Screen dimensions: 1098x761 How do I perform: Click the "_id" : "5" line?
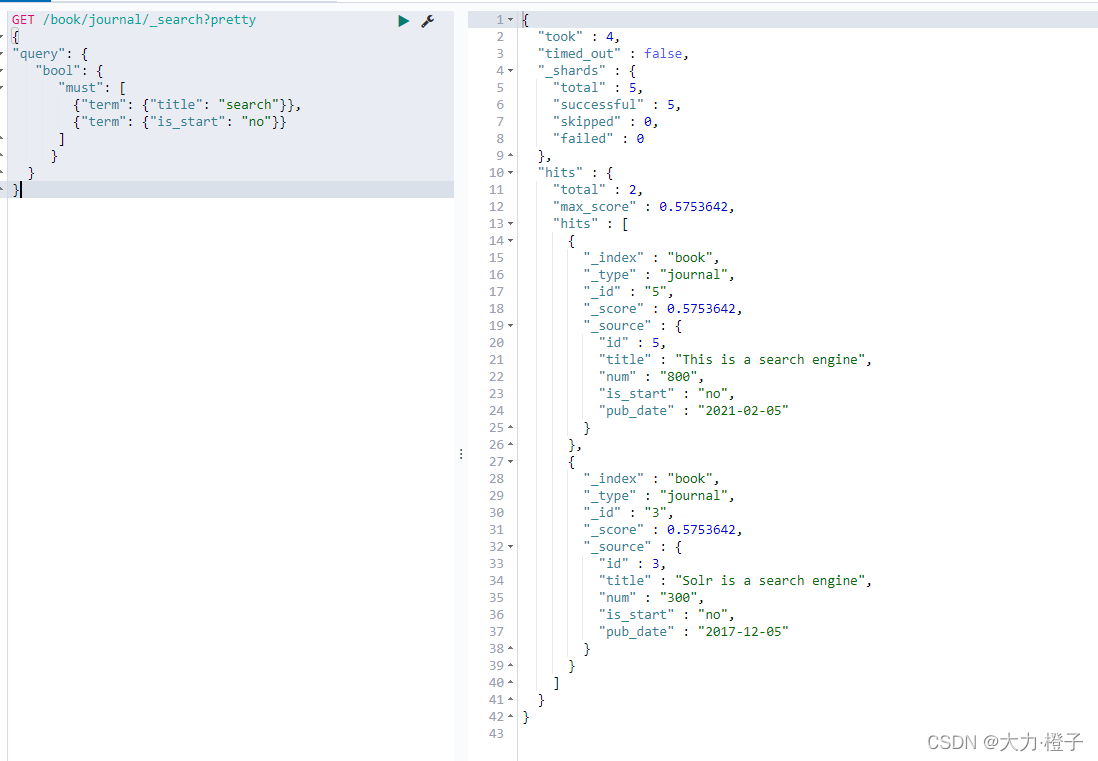(628, 292)
